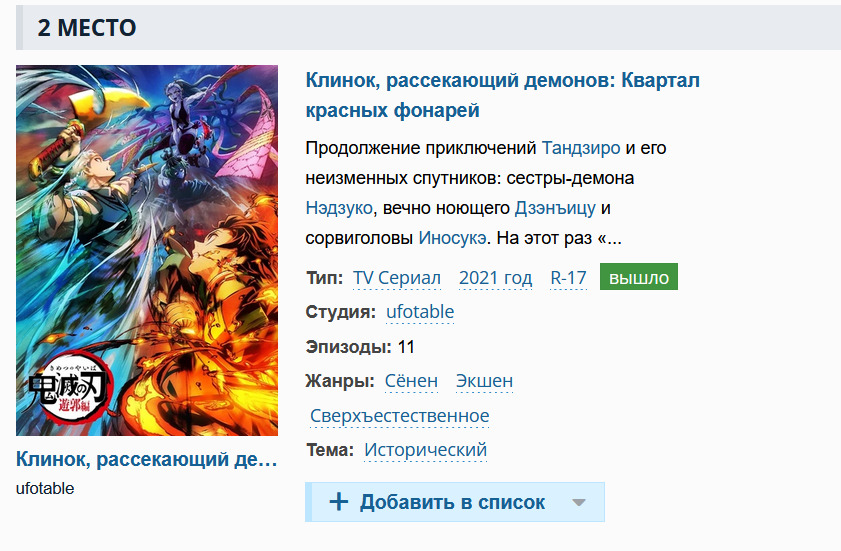Open the Иносукэ character link

(x=452, y=238)
